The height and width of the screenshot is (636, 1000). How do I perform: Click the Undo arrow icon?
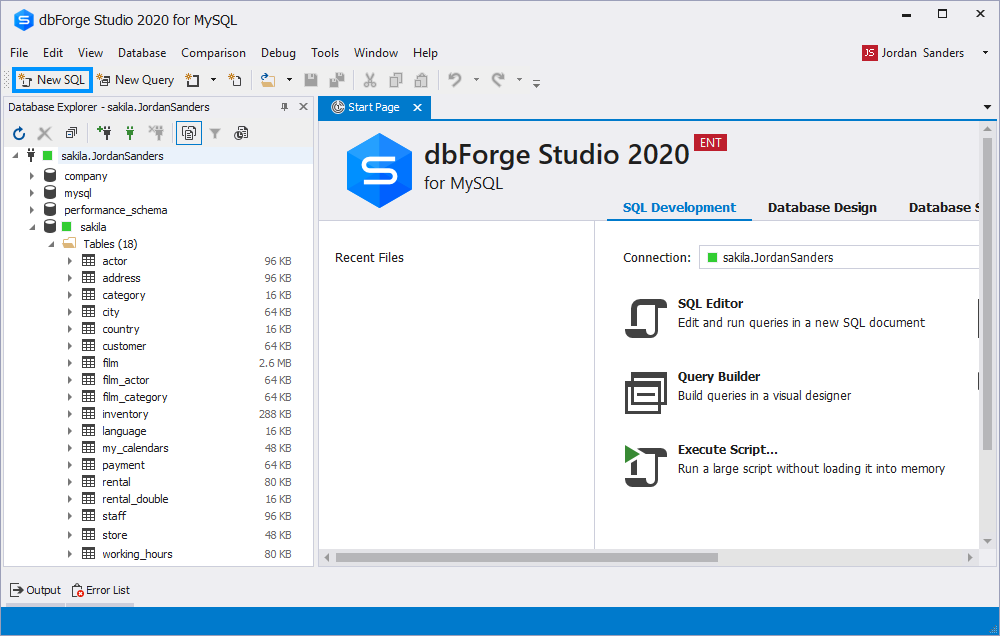coord(455,80)
